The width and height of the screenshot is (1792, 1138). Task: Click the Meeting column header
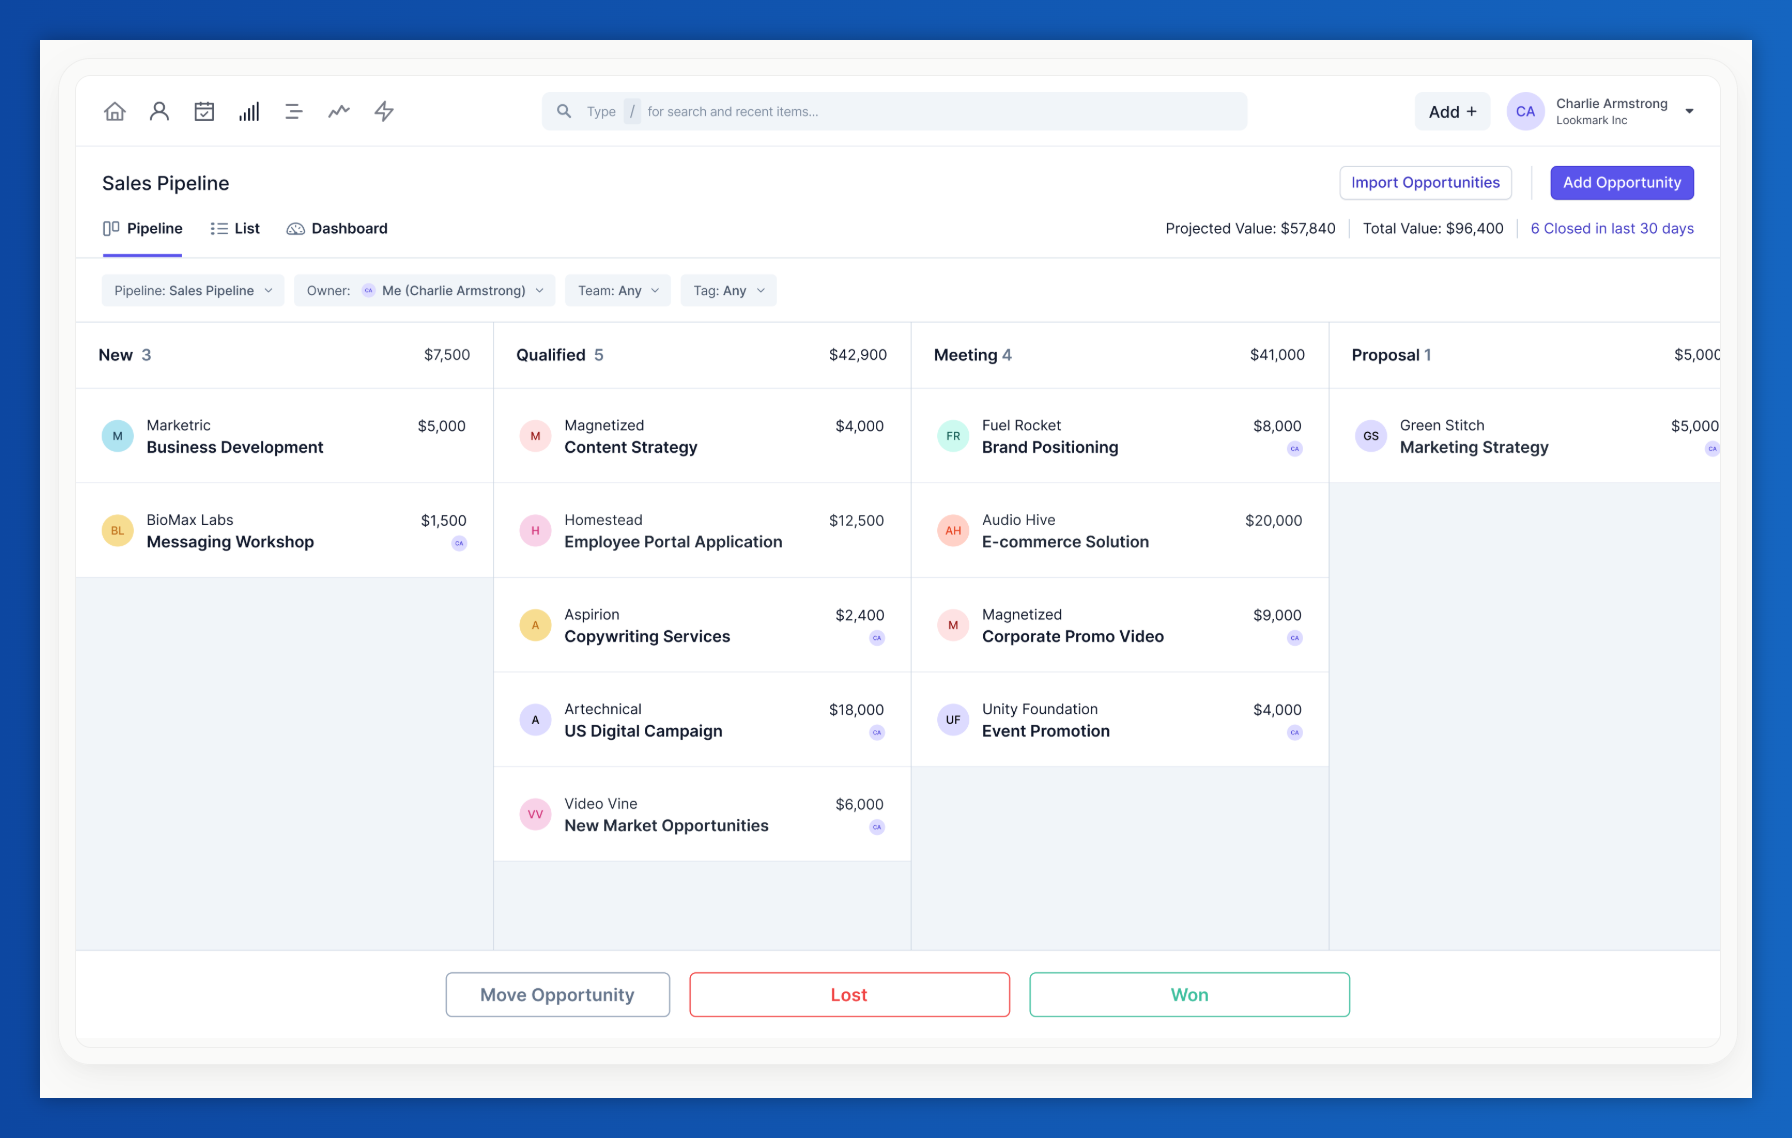[1120, 355]
